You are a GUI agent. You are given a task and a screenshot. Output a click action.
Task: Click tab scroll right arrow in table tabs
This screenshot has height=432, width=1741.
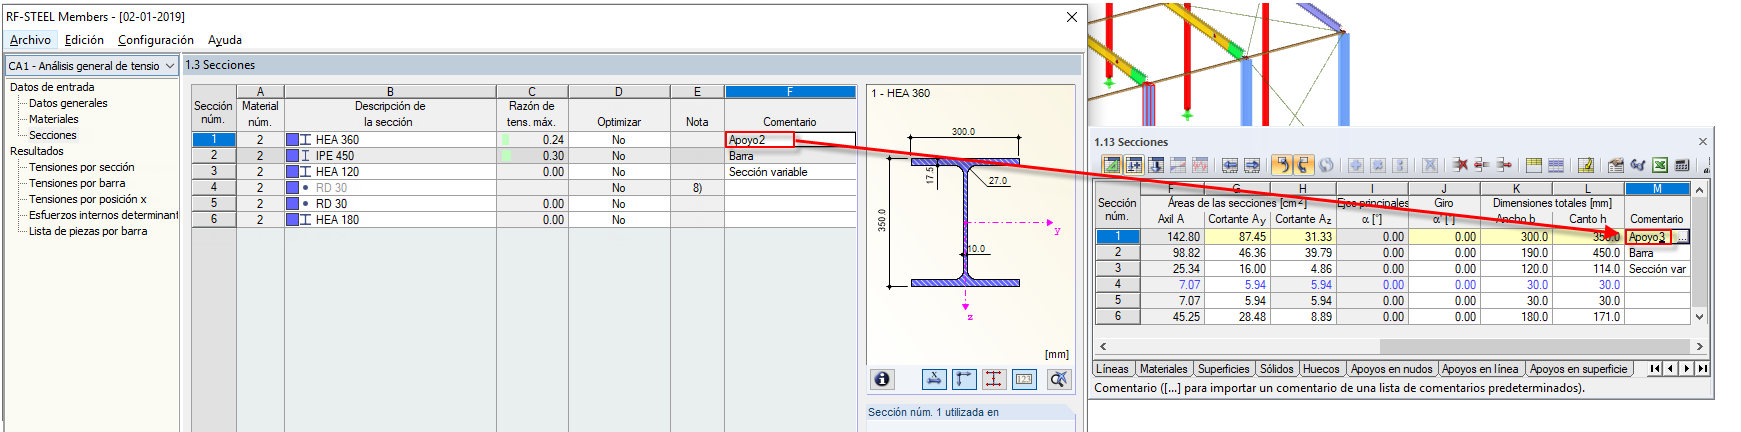tap(1686, 369)
